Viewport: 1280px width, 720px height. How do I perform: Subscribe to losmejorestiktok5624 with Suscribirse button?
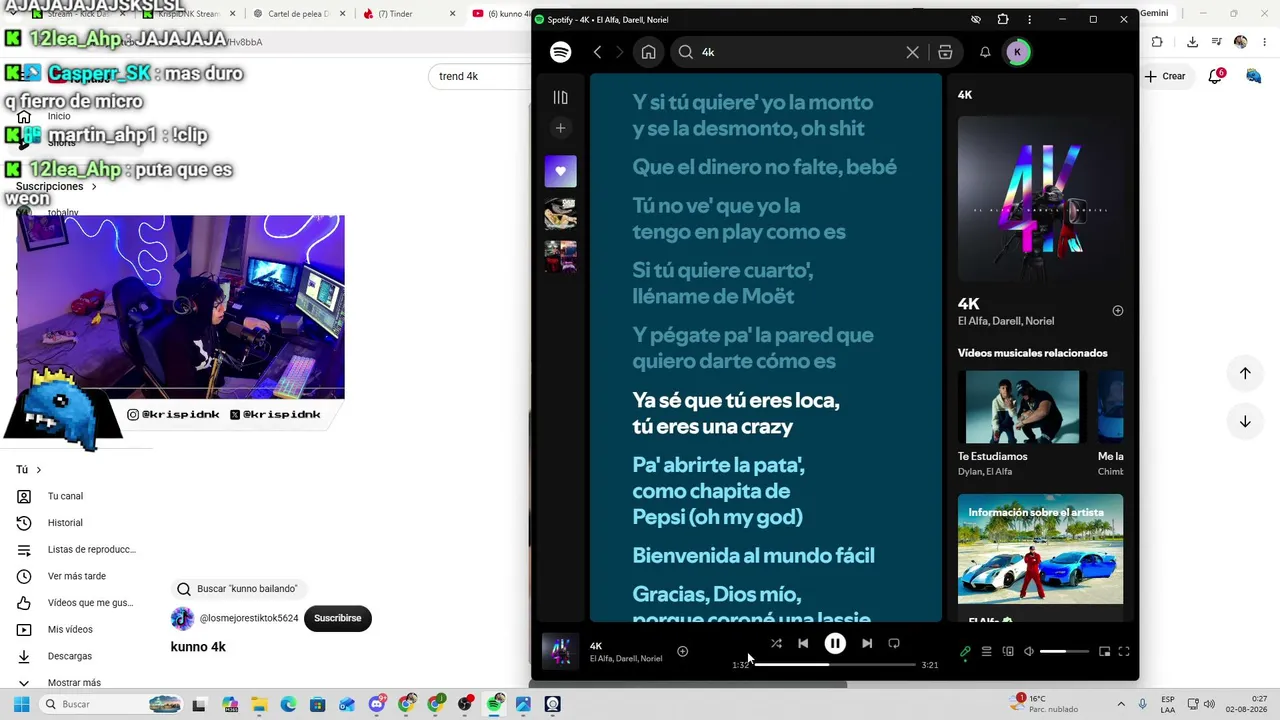coord(338,618)
